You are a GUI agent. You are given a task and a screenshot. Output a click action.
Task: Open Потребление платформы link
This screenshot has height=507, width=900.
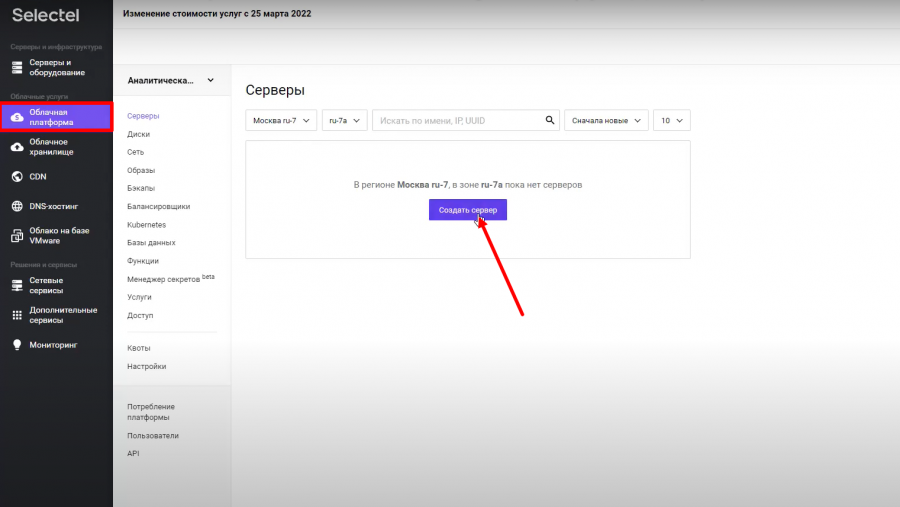point(151,412)
